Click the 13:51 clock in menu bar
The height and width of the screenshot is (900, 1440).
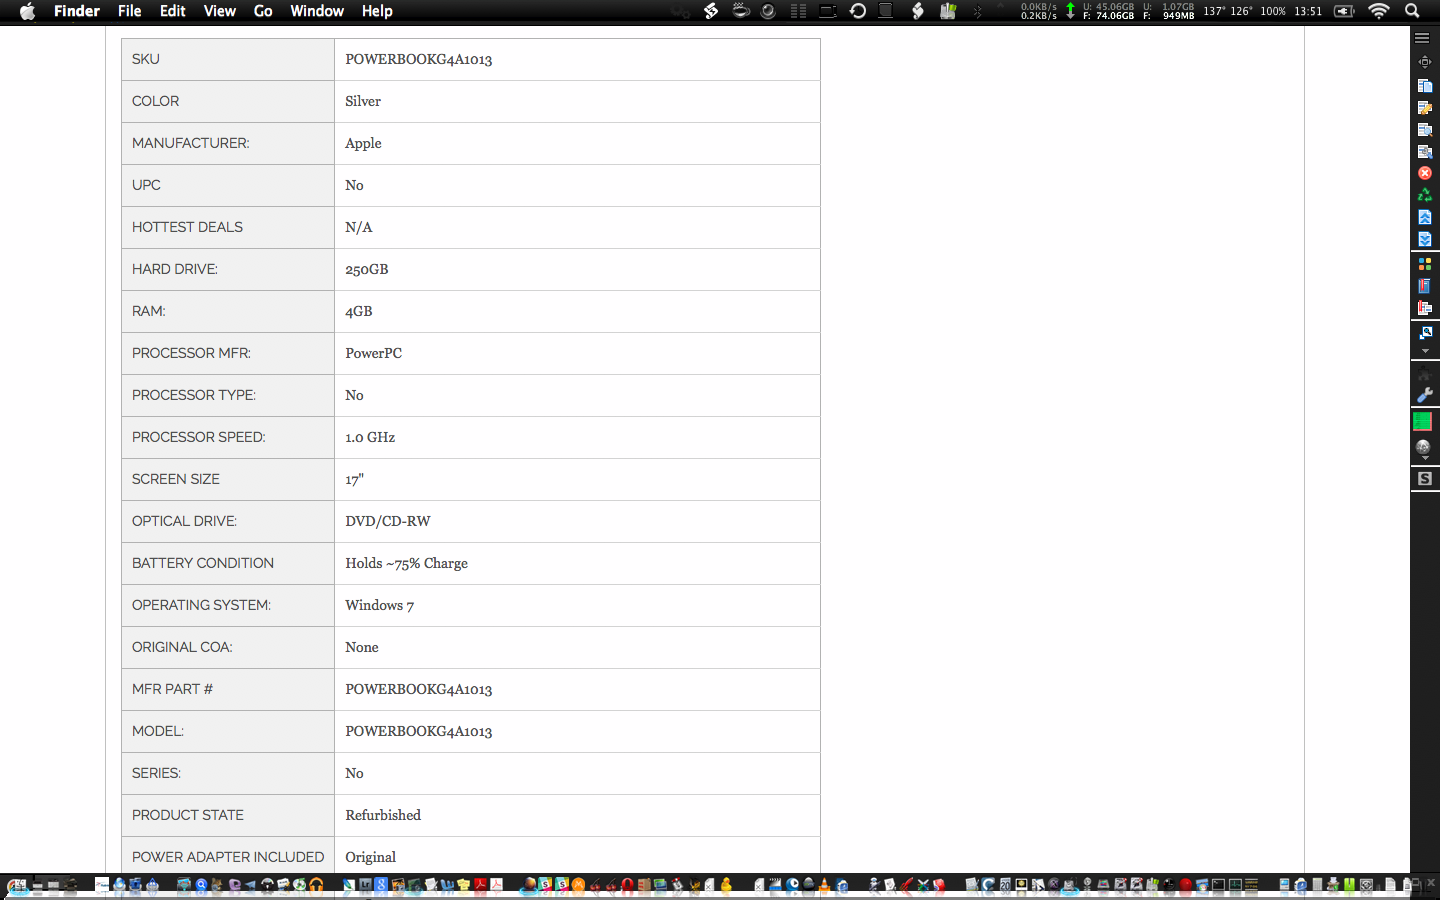click(1308, 11)
